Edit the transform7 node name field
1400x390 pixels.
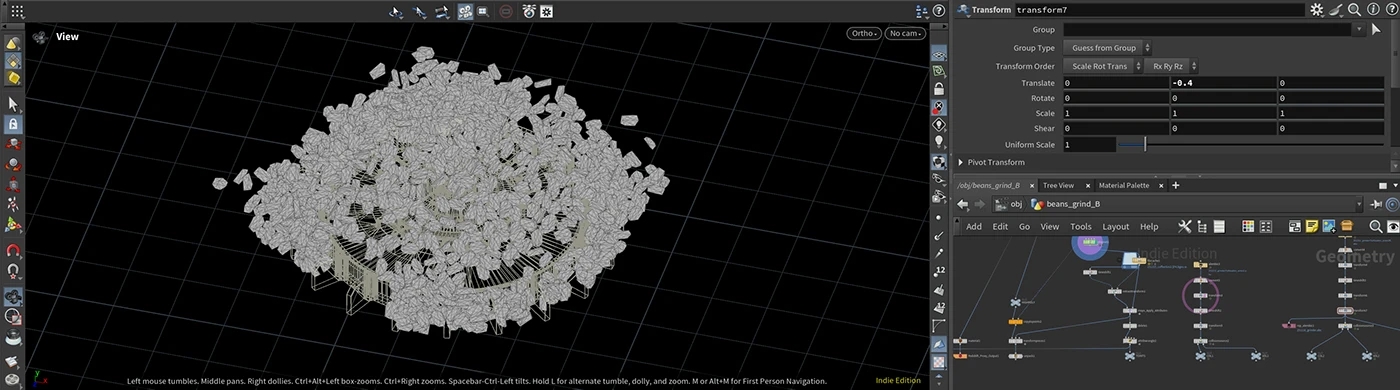coord(1160,9)
